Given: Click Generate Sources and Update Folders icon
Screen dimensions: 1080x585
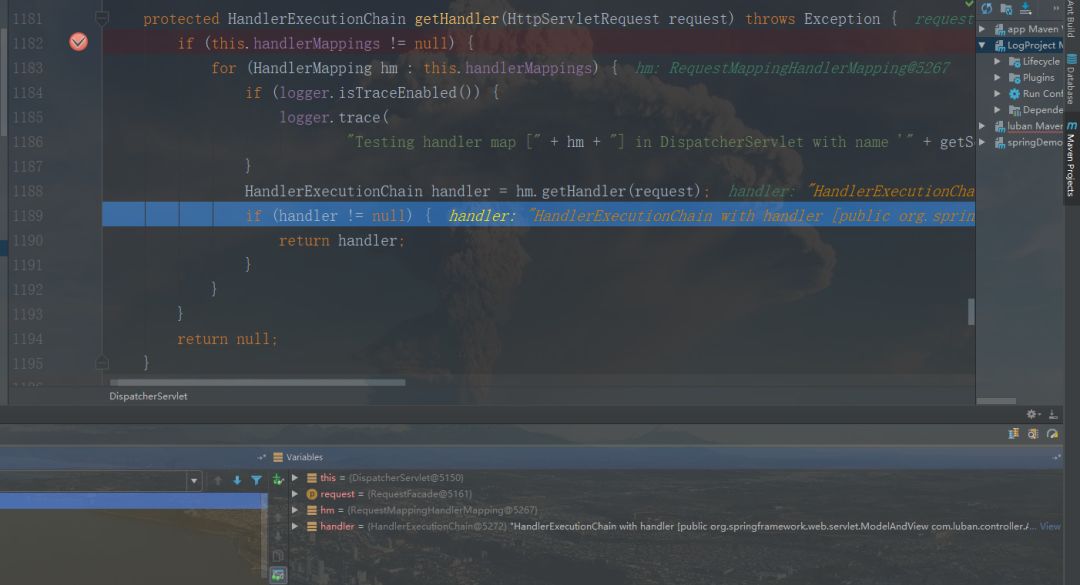Looking at the screenshot, I should pos(1006,8).
